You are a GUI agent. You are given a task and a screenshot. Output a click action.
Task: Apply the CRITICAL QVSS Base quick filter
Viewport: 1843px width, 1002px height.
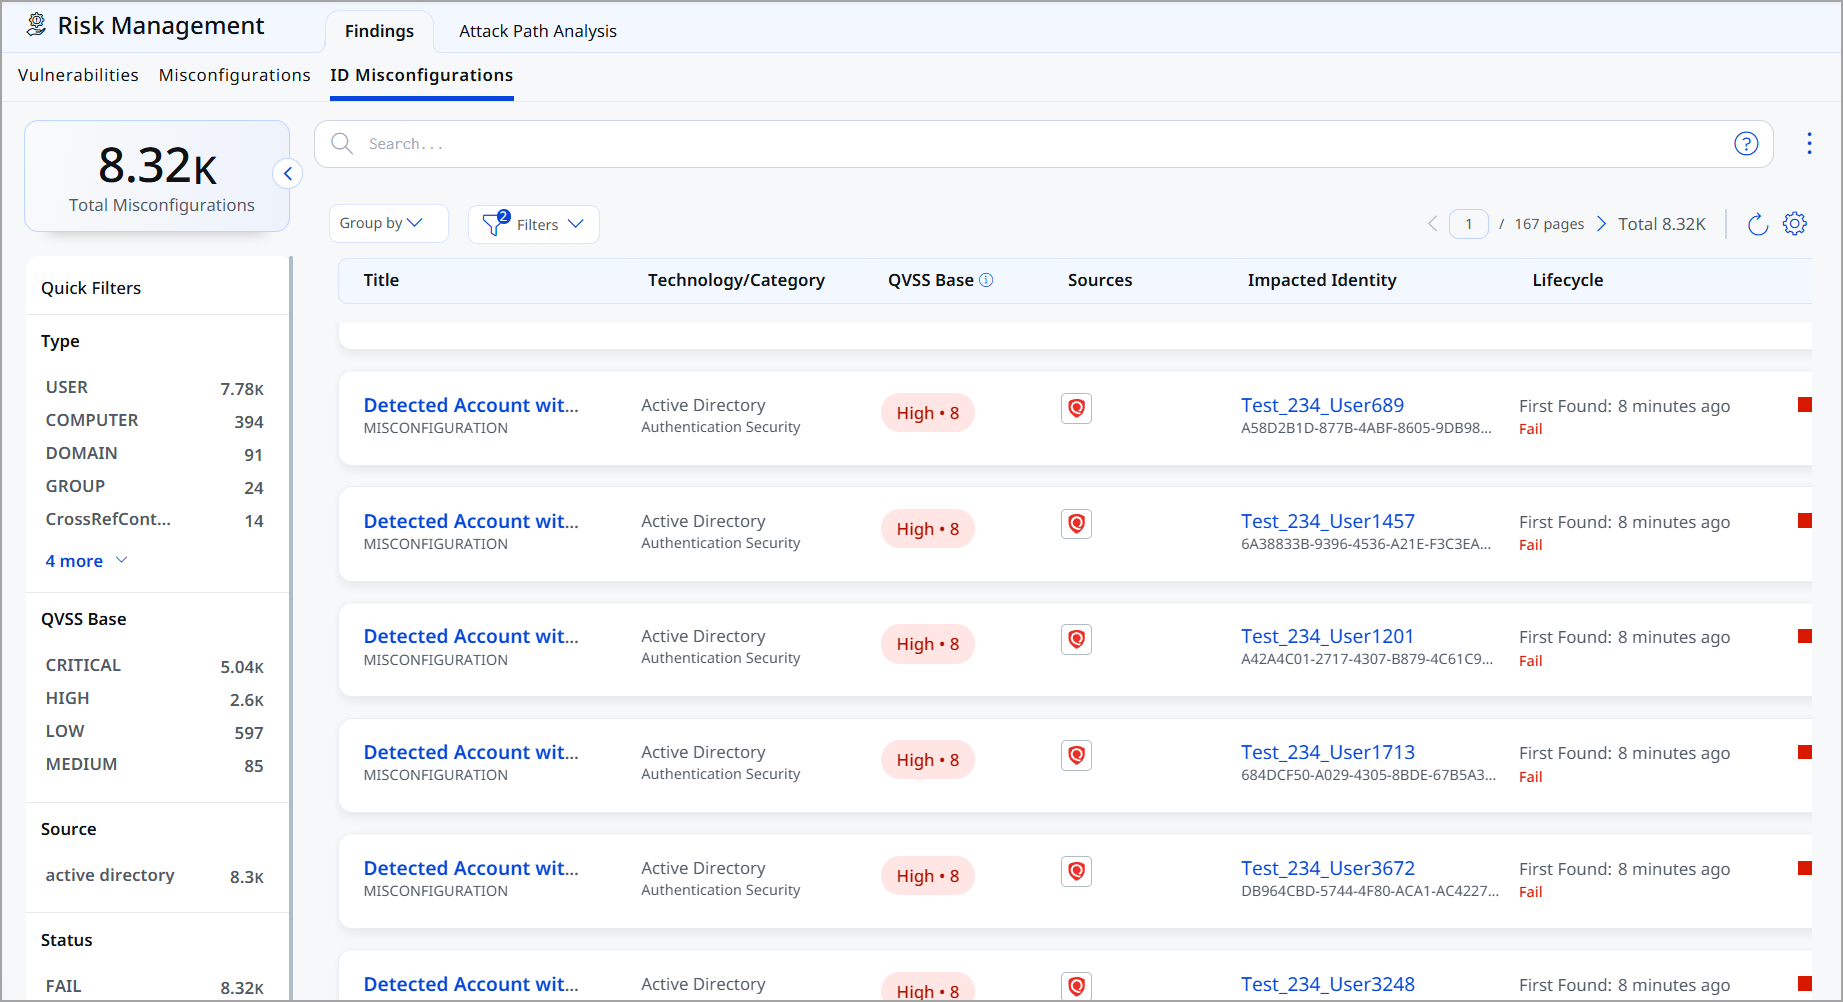(x=83, y=665)
